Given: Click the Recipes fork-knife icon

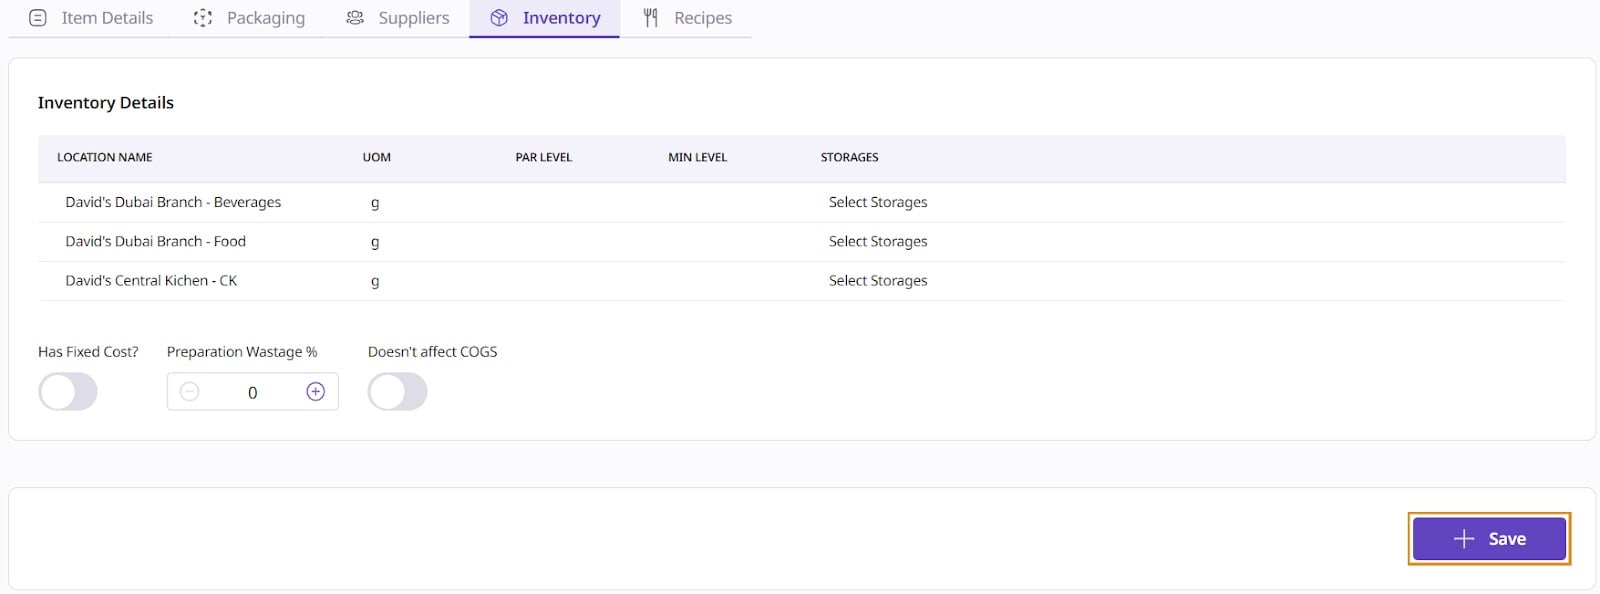Looking at the screenshot, I should pos(651,18).
